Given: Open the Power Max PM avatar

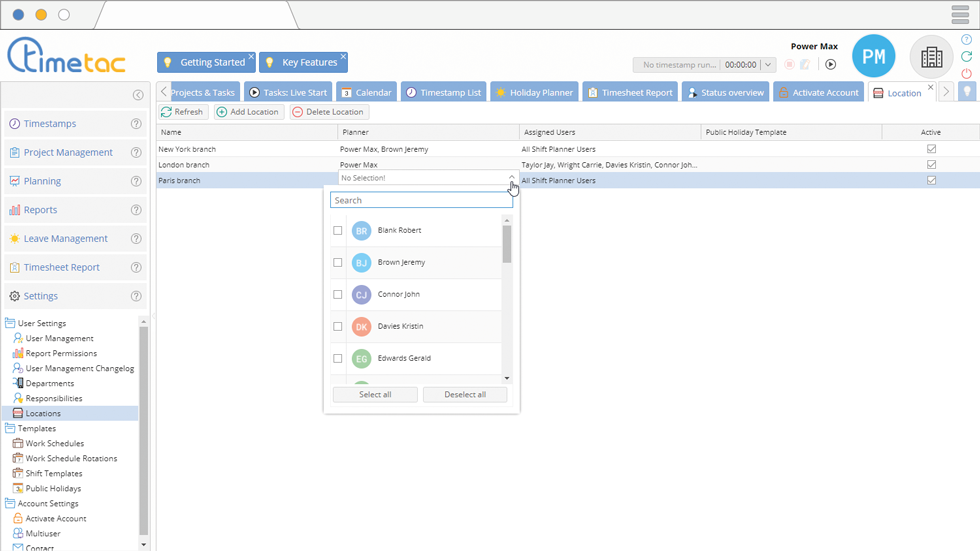Looking at the screenshot, I should (873, 57).
